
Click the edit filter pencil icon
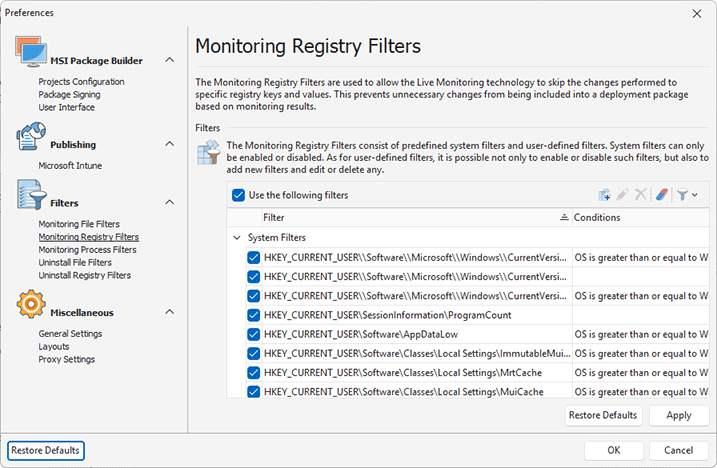622,195
